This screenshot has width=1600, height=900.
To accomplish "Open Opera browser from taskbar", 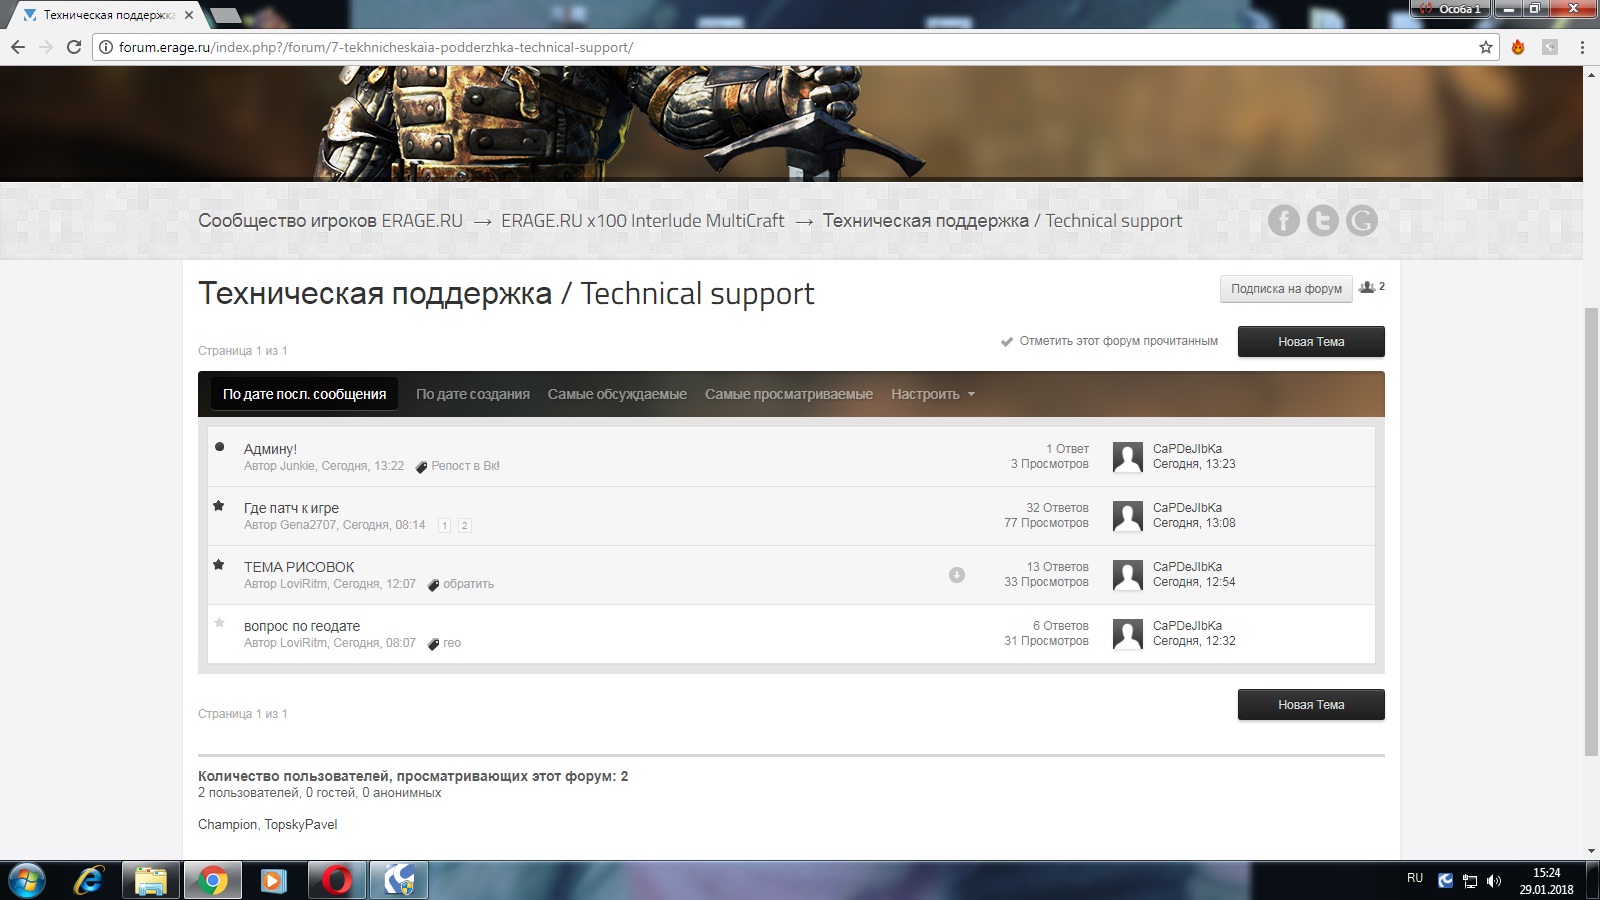I will coord(336,881).
